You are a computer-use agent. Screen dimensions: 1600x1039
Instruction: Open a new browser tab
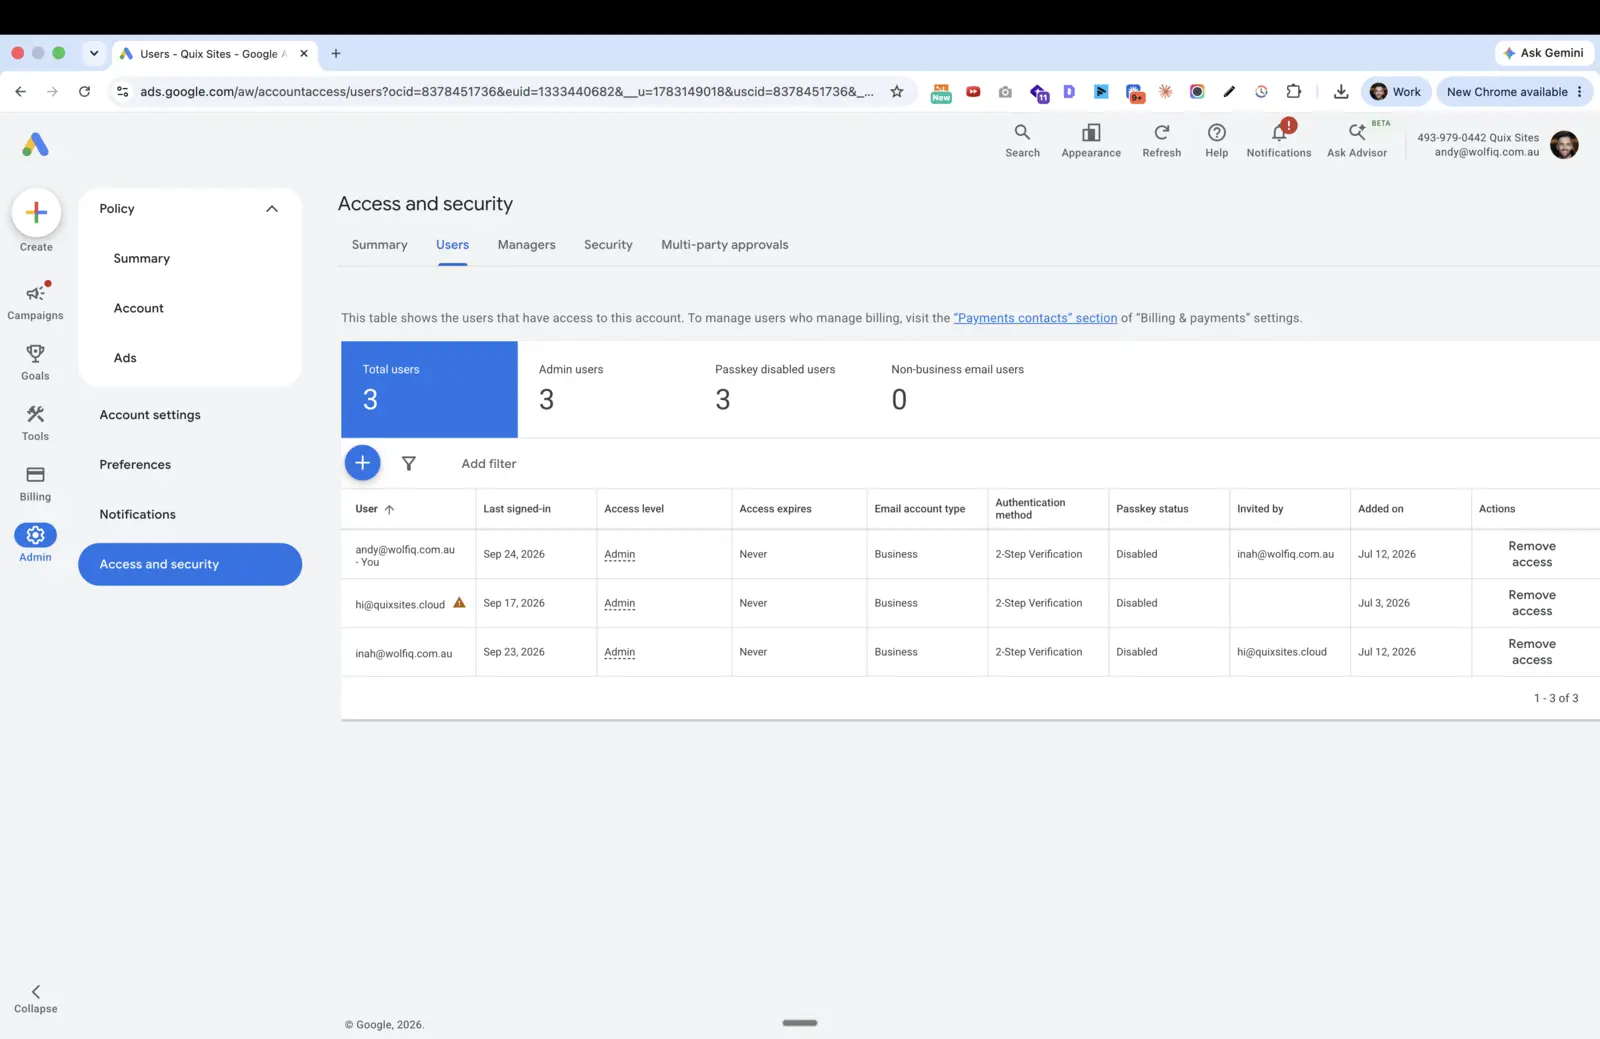pos(336,54)
